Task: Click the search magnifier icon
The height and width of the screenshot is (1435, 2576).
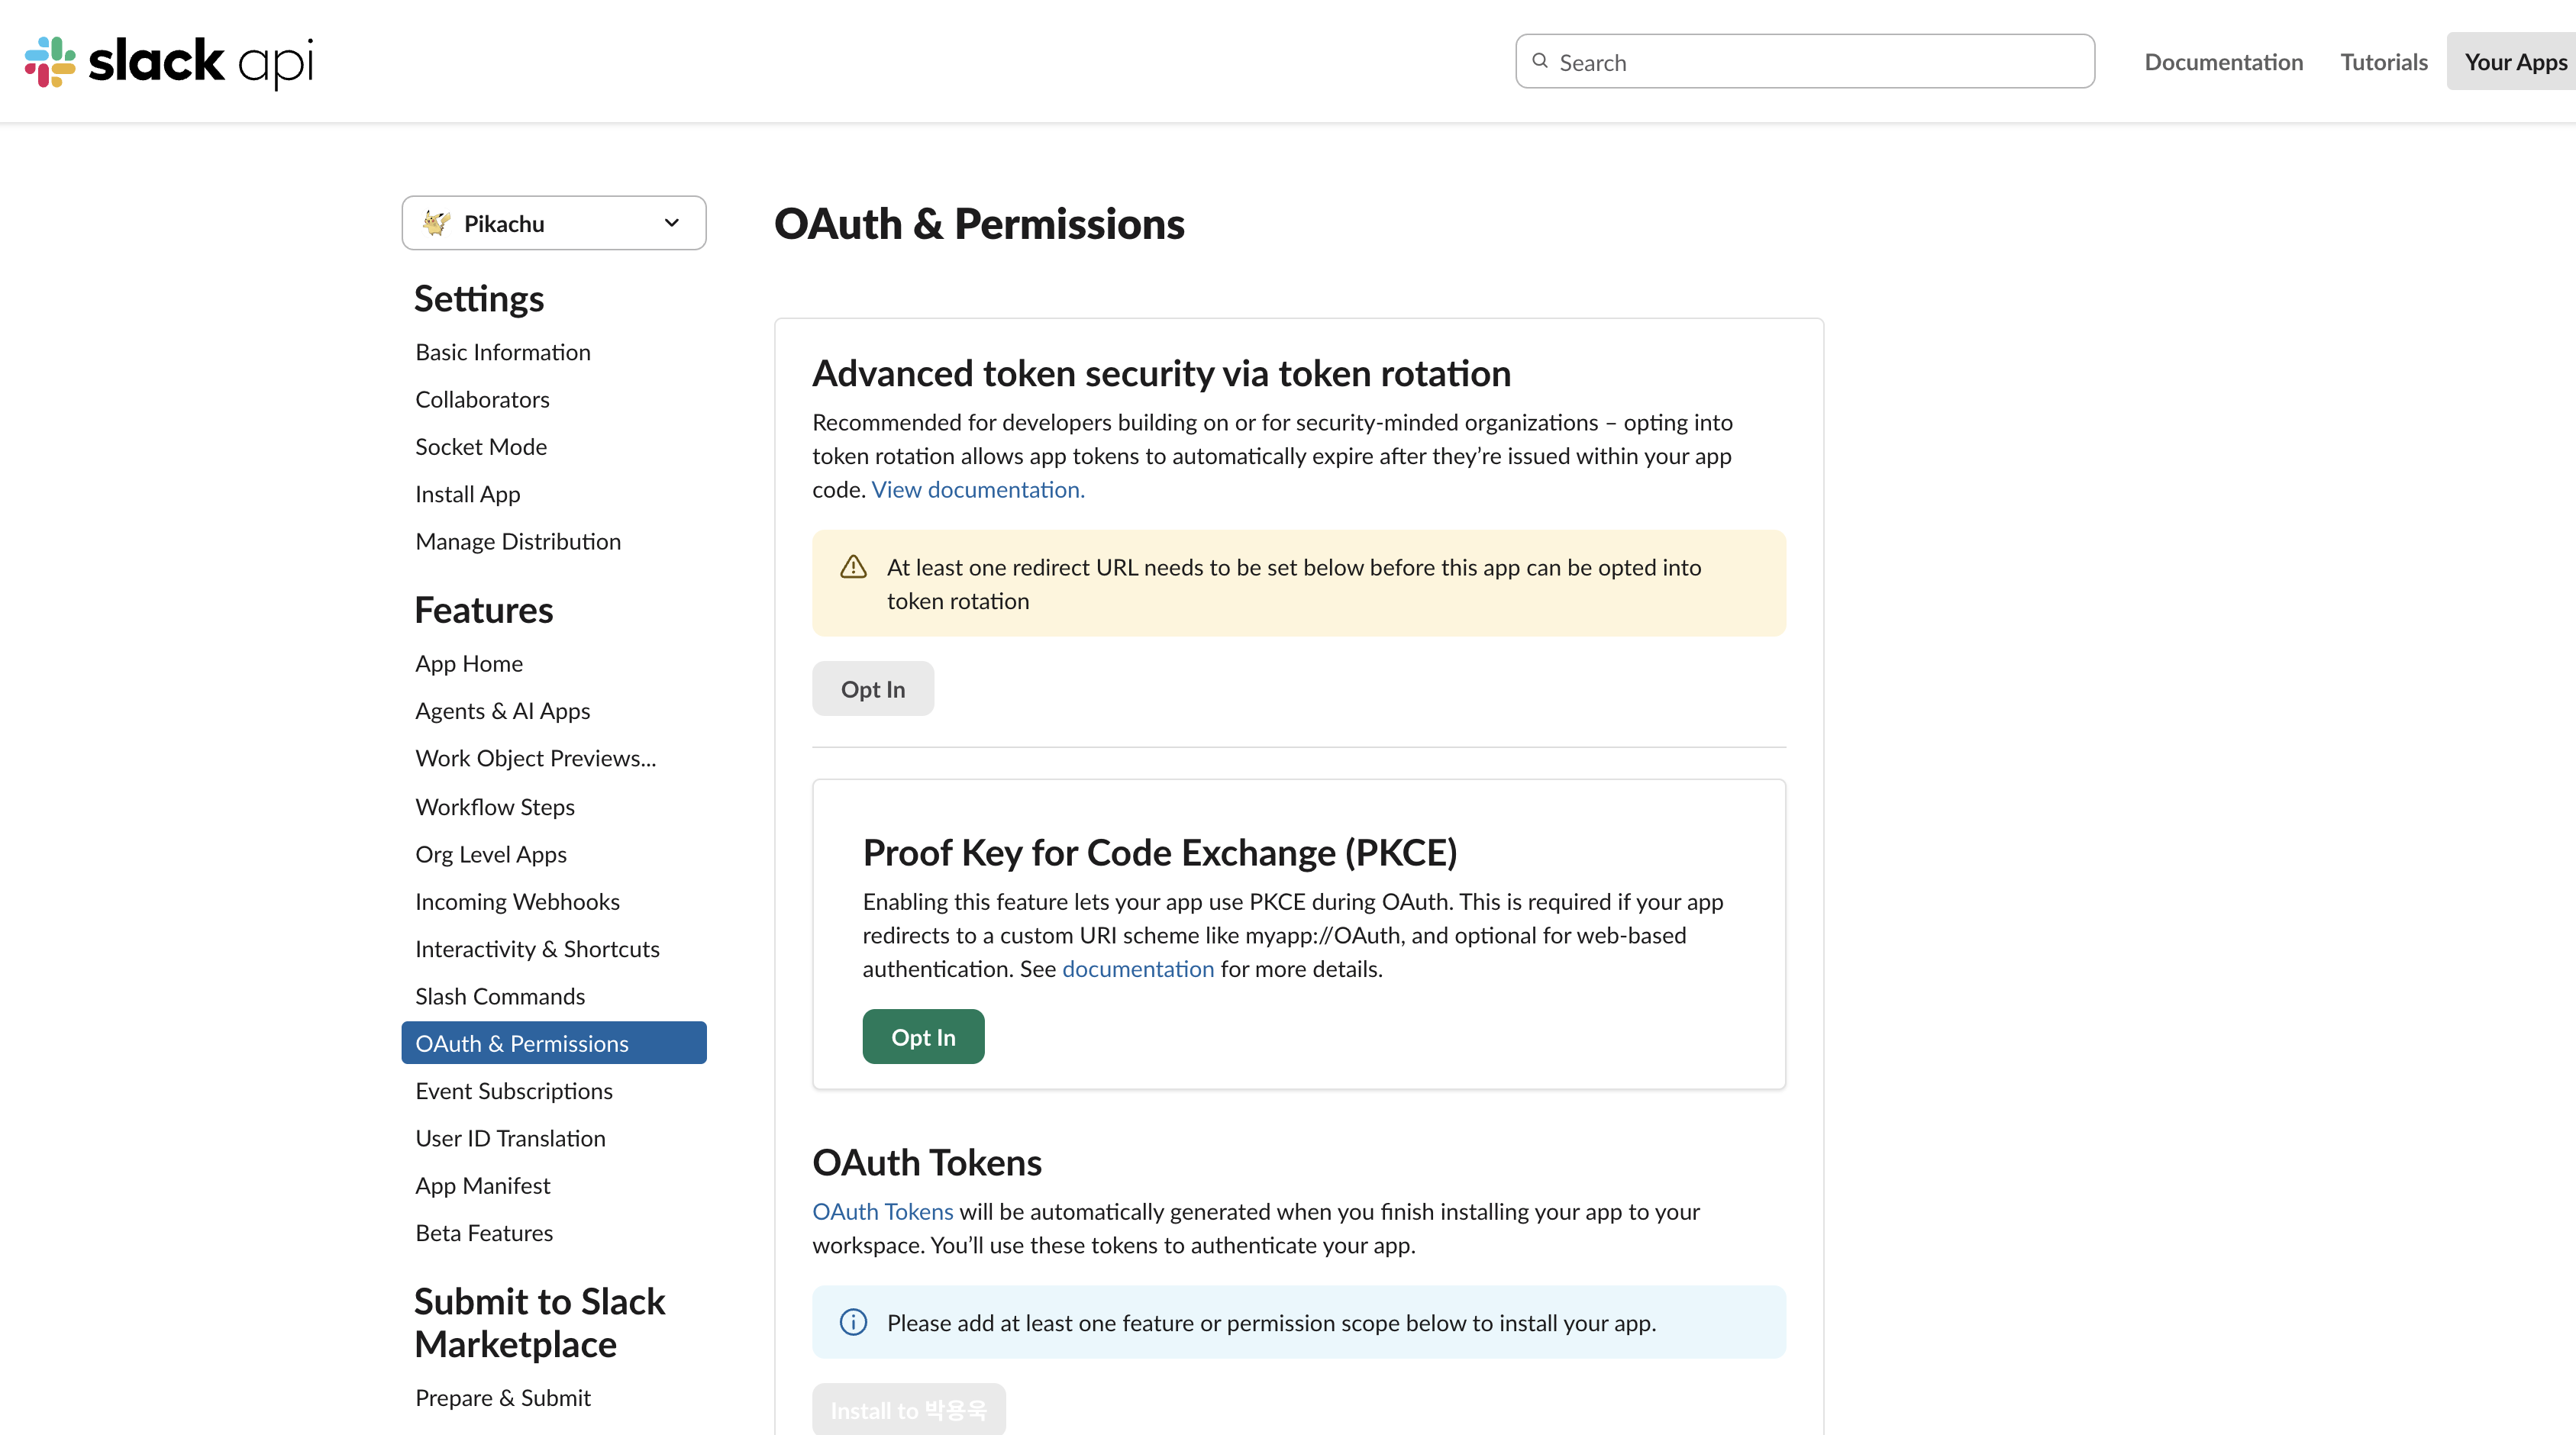Action: click(x=1540, y=61)
